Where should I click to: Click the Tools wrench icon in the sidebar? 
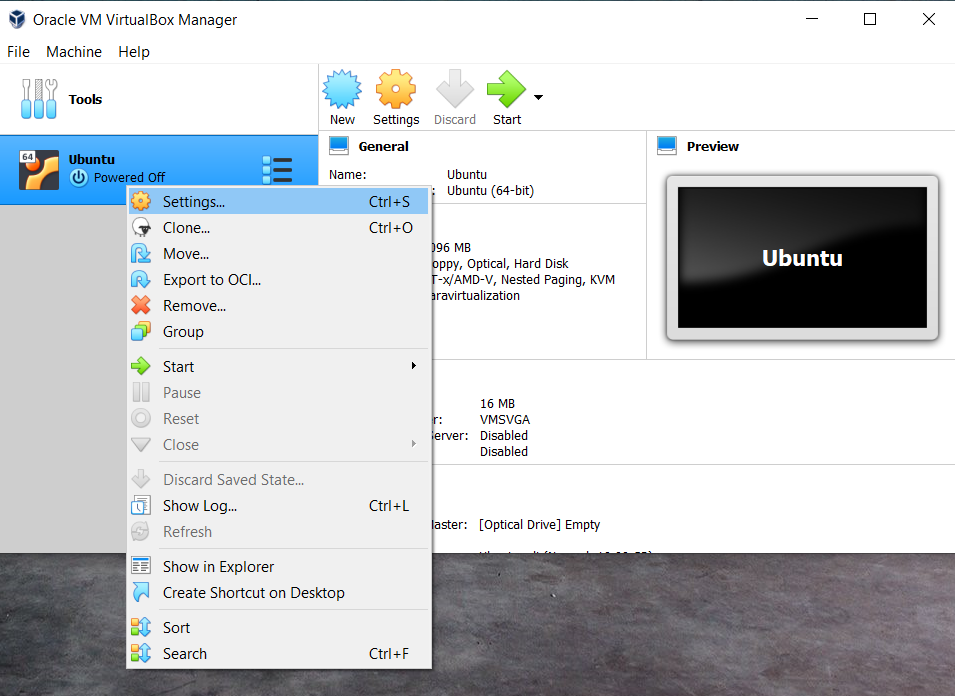[39, 99]
